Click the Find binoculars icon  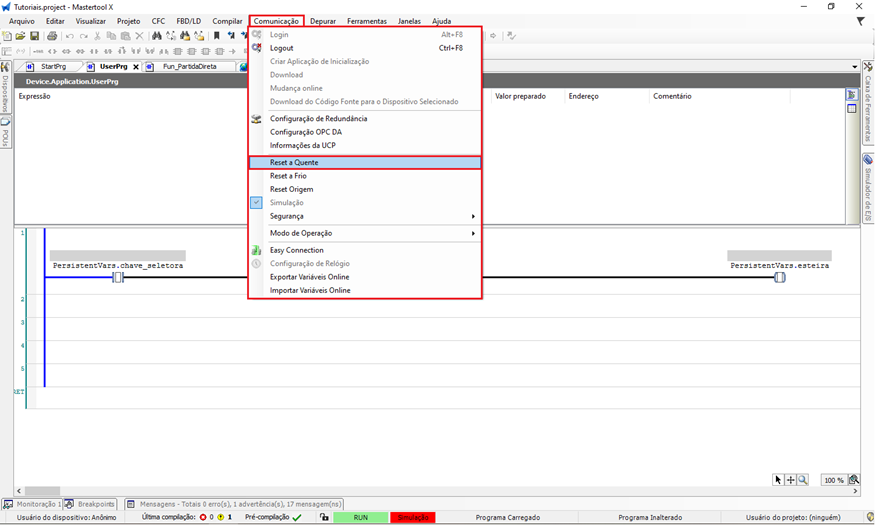pos(157,36)
